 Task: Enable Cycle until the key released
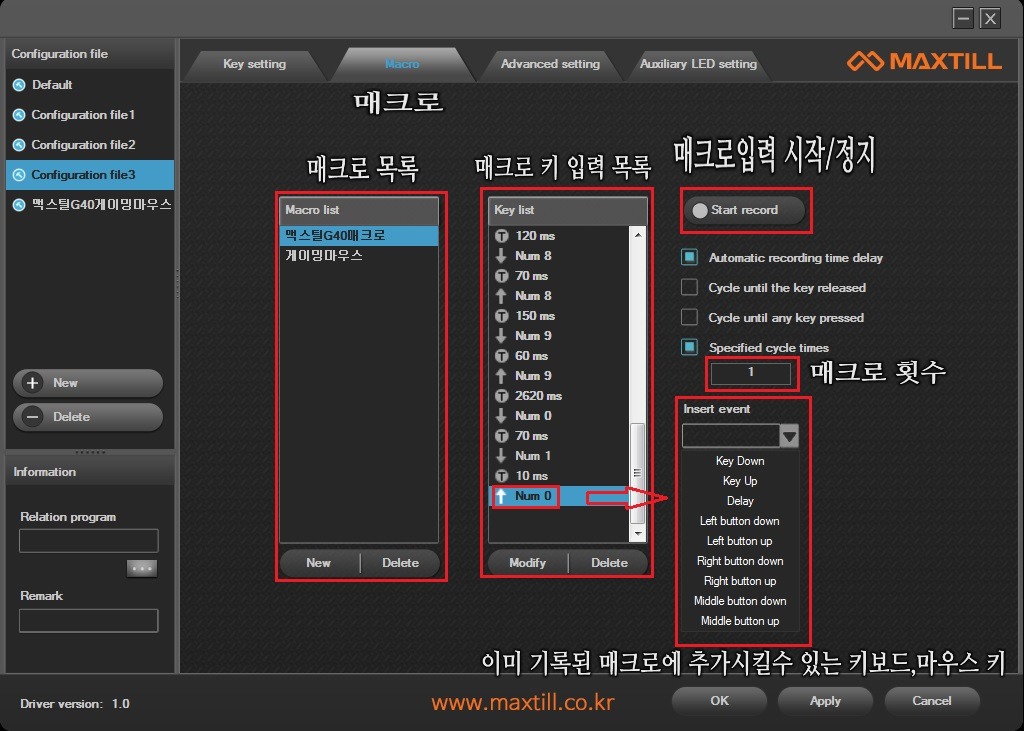pos(689,287)
